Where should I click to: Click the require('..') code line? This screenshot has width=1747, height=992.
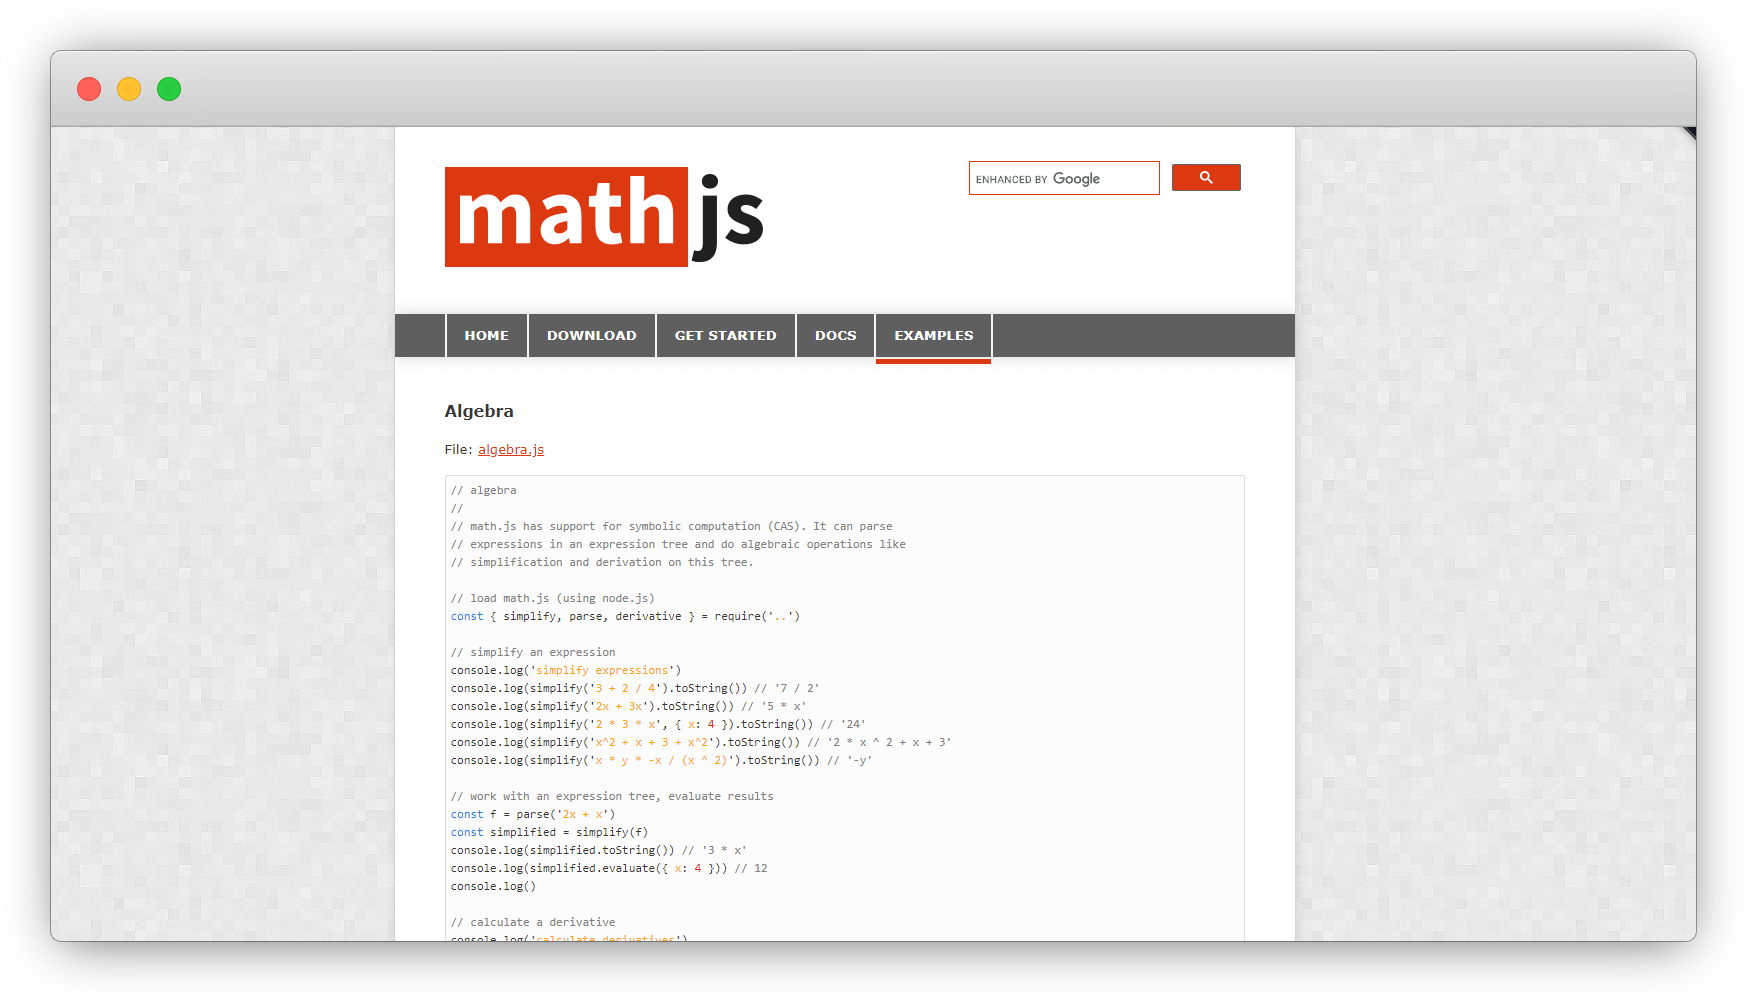(625, 617)
